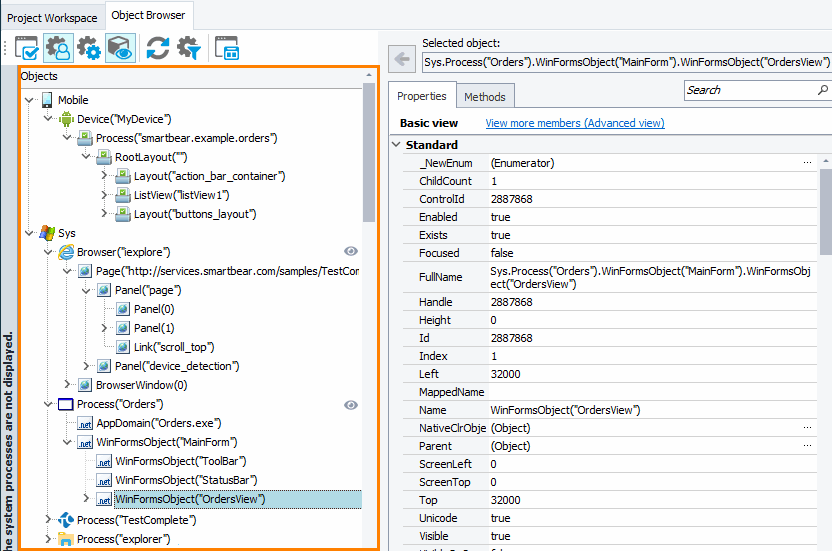Click the search magnifier icon in Search box
This screenshot has width=832, height=551.
click(x=822, y=90)
